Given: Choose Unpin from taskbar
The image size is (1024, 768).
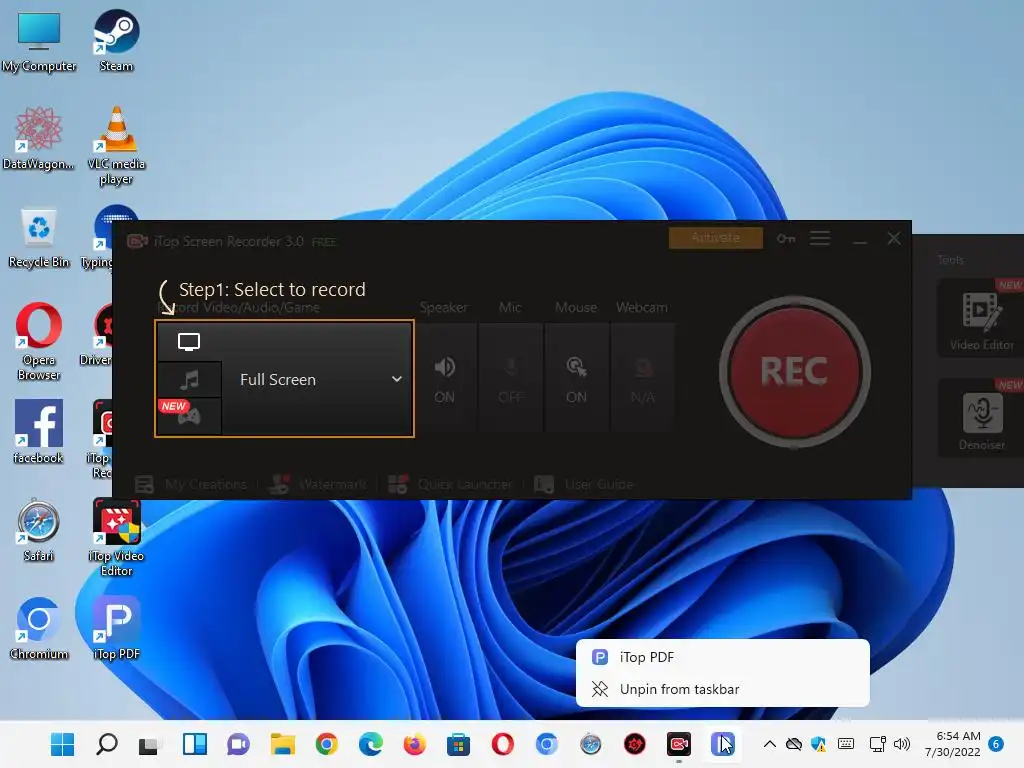Looking at the screenshot, I should [x=722, y=689].
